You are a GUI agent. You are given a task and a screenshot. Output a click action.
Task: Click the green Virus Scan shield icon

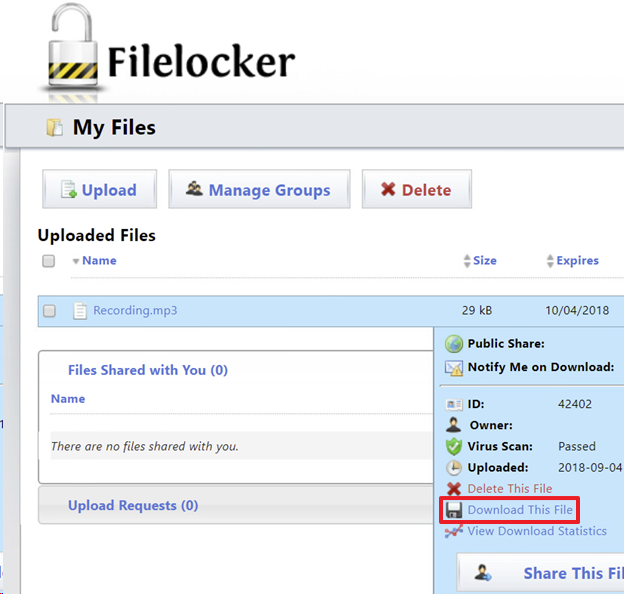[x=454, y=447]
